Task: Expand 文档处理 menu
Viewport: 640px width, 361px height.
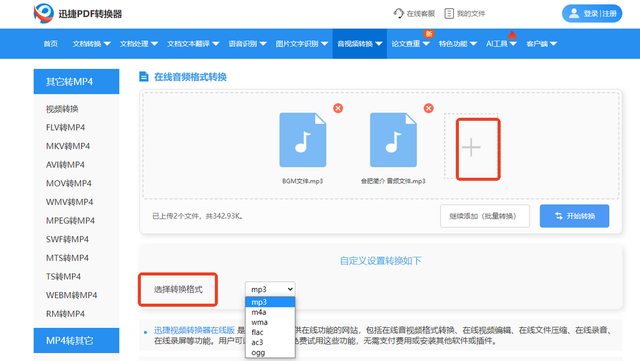Action: [139, 44]
